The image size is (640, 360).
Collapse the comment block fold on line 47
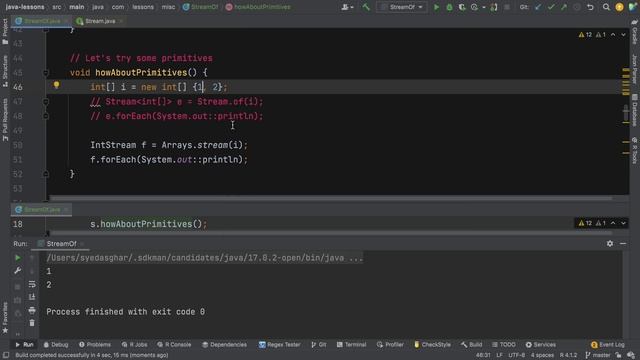pyautogui.click(x=46, y=102)
